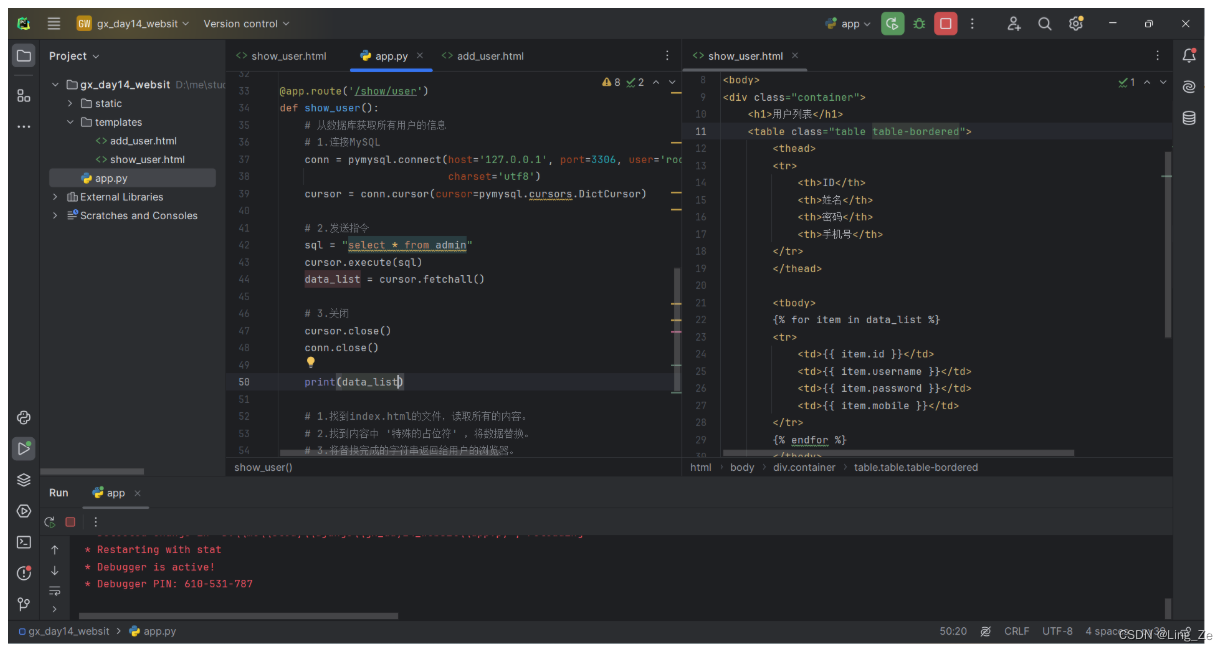Expand External Libraries node
Screen dimensions: 1228x652
tap(56, 197)
